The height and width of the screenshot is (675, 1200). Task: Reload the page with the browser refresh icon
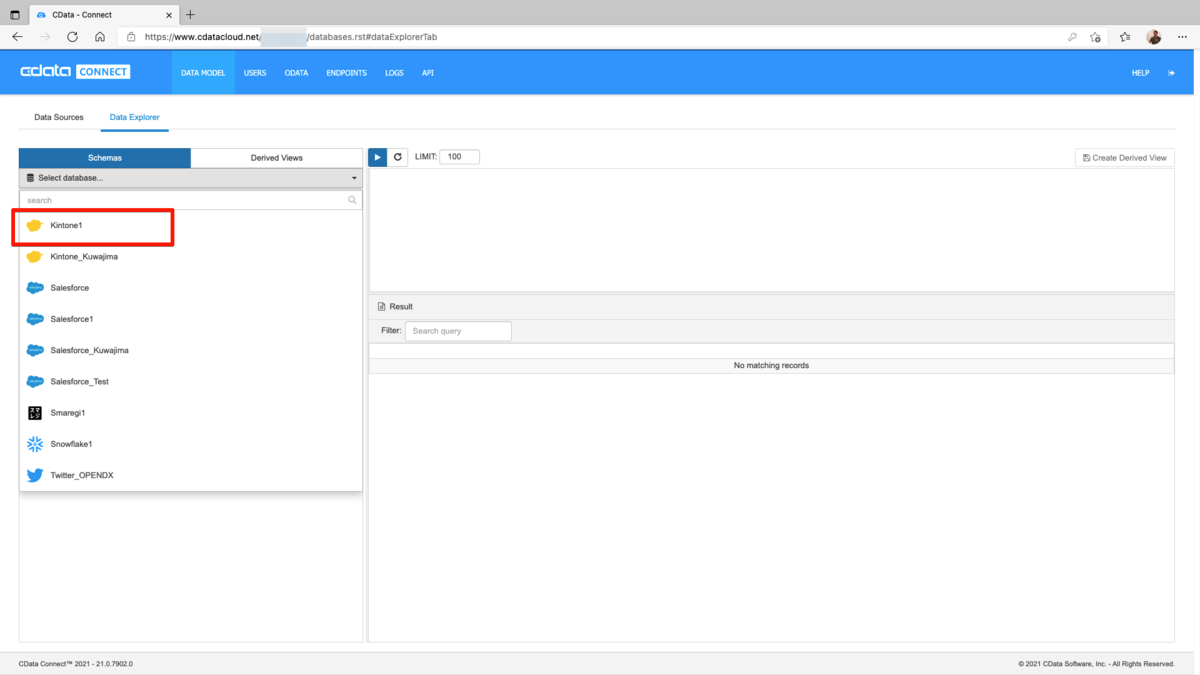coord(72,37)
